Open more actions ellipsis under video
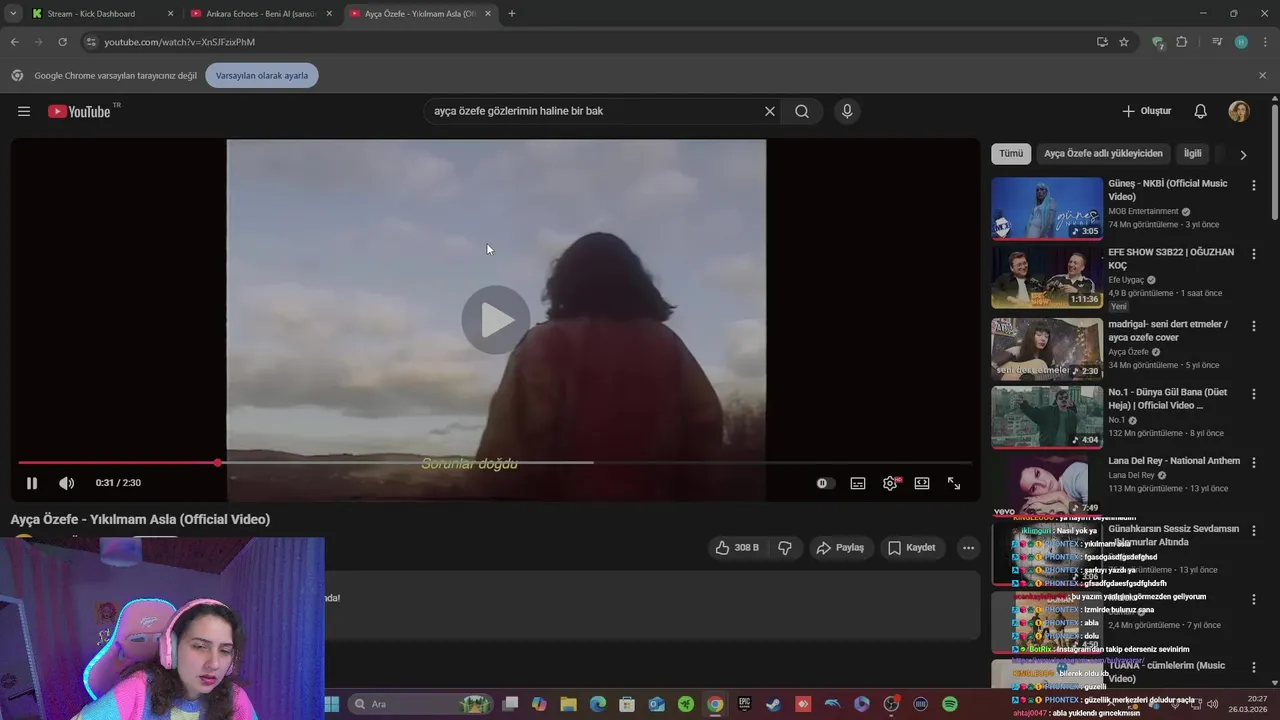The image size is (1280, 720). point(968,548)
